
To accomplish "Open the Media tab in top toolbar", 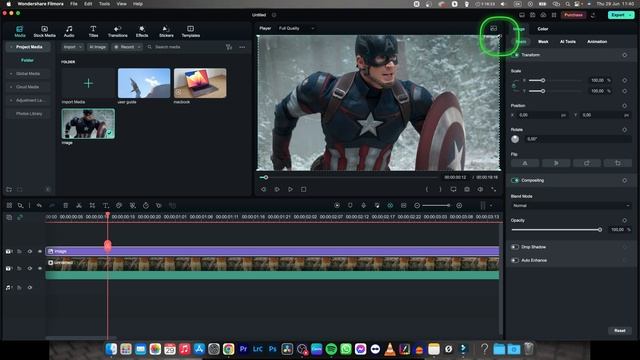I will click(20, 31).
